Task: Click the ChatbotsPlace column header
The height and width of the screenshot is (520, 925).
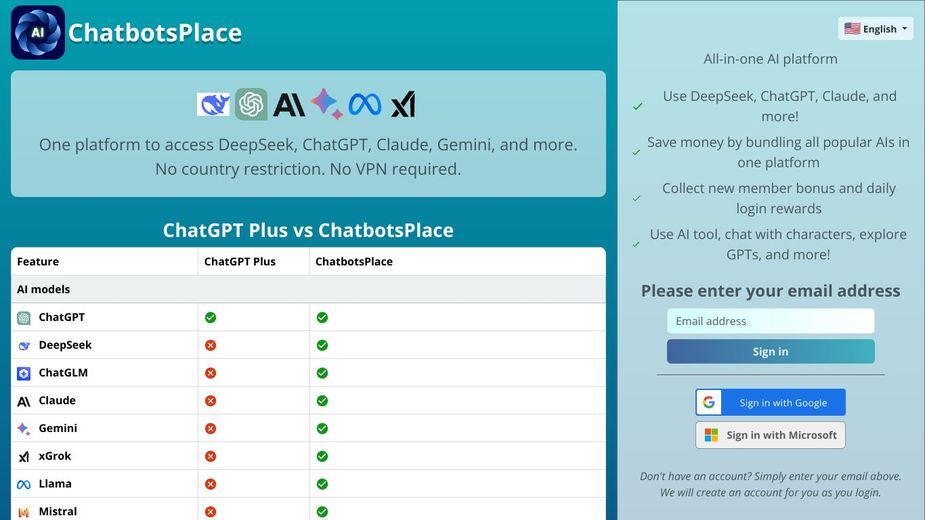Action: 354,261
